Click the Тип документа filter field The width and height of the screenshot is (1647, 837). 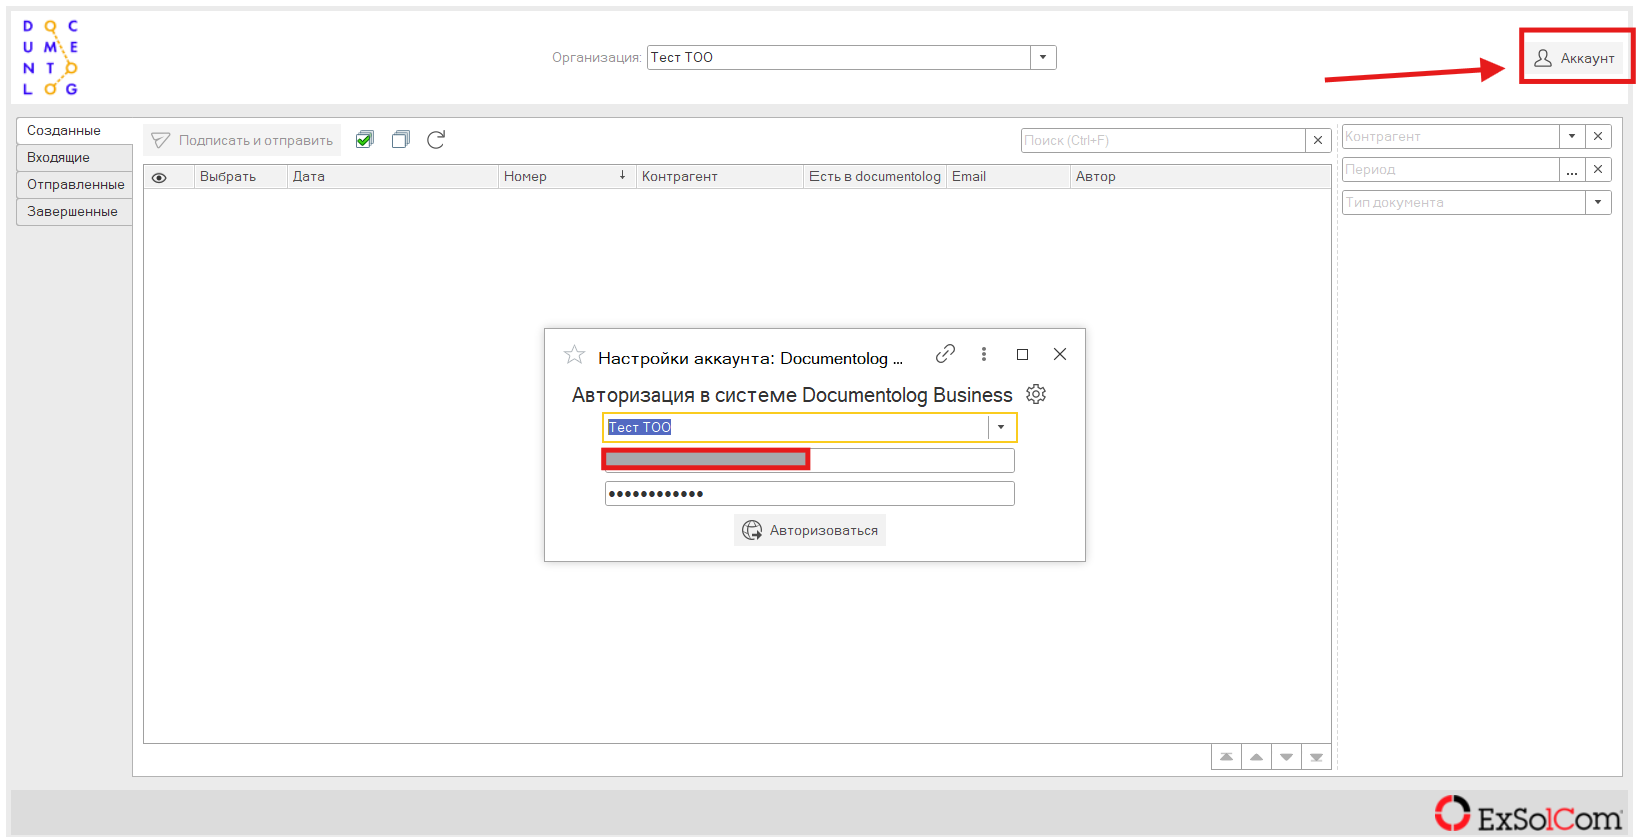pos(1463,202)
